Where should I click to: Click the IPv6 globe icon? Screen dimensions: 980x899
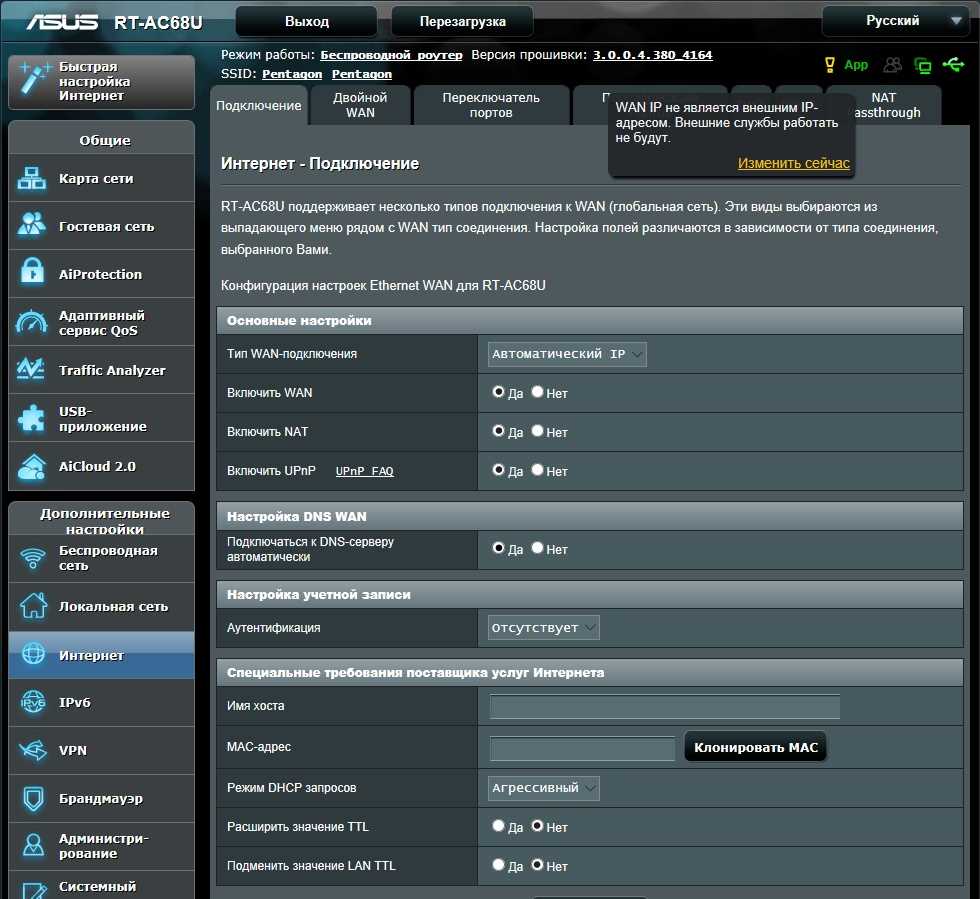[33, 702]
